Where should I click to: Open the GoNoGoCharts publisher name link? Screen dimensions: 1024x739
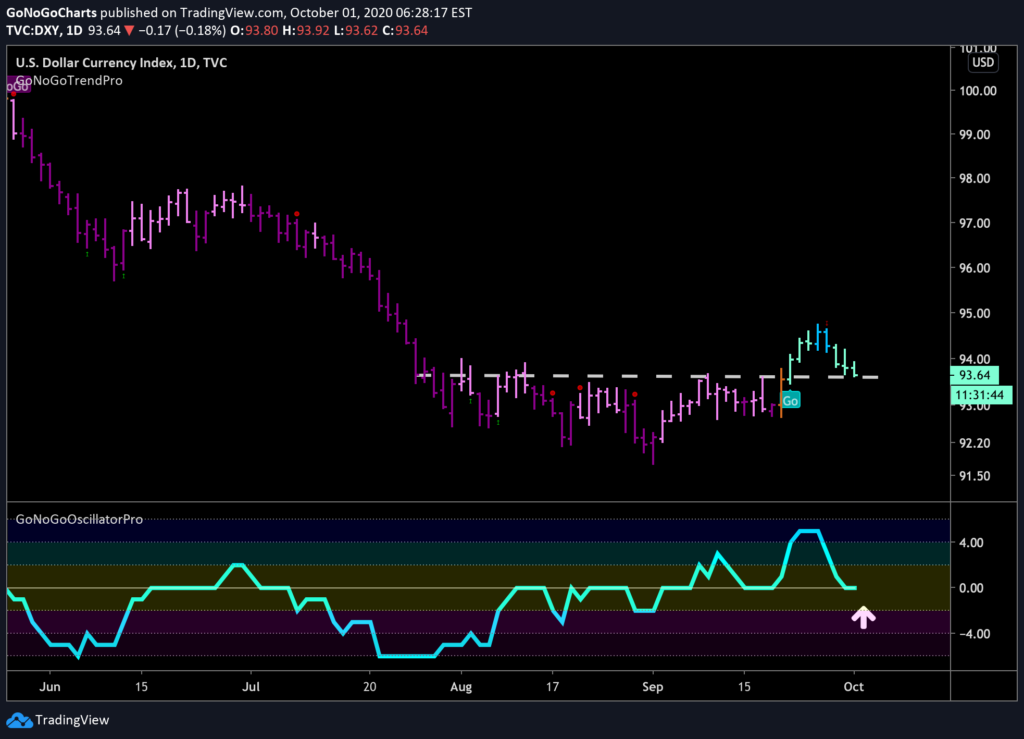coord(51,12)
